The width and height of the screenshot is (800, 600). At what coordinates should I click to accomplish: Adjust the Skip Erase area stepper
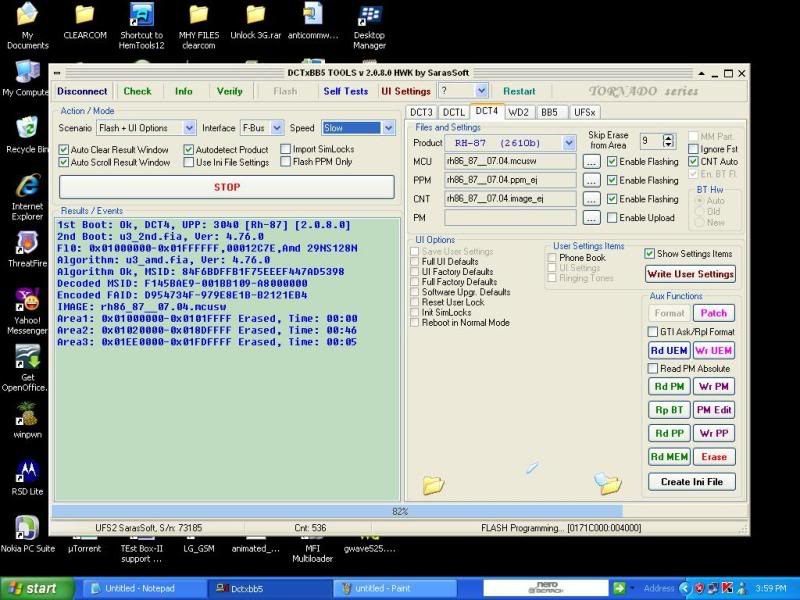coord(668,141)
